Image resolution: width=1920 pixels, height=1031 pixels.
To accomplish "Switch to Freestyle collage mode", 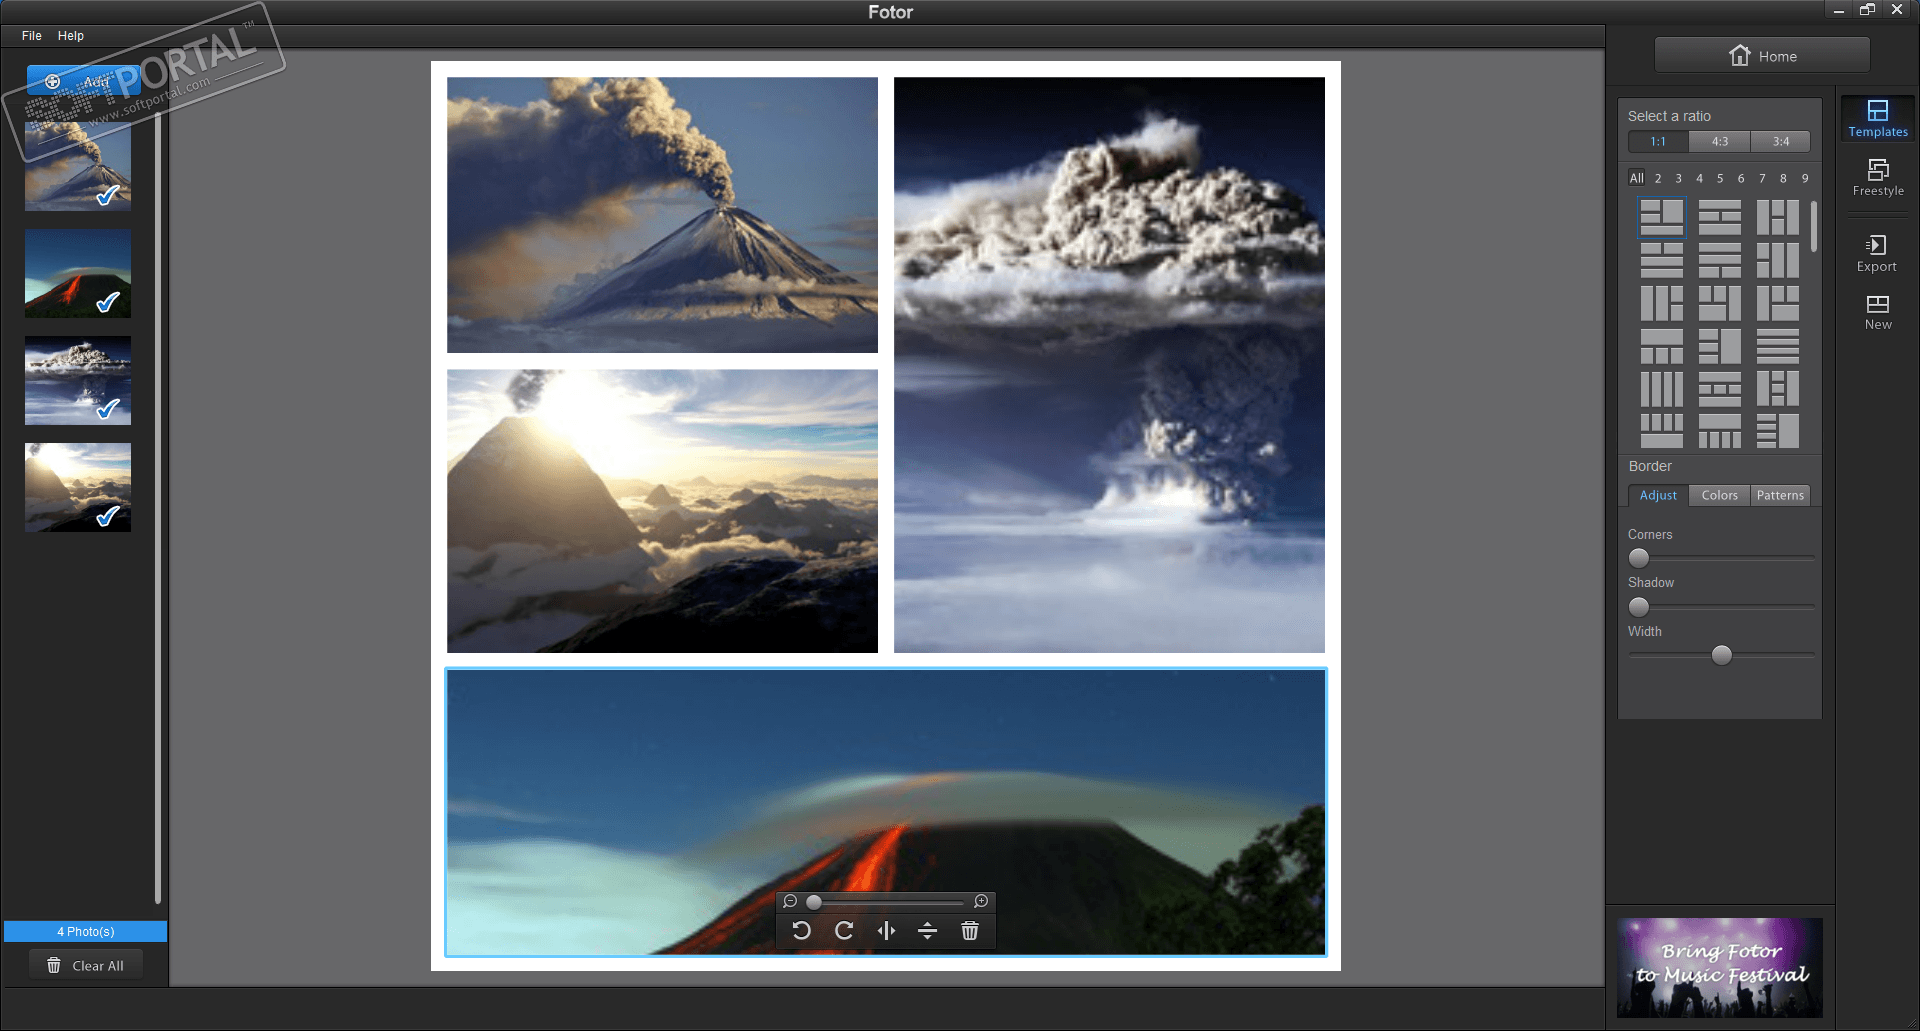I will point(1878,177).
